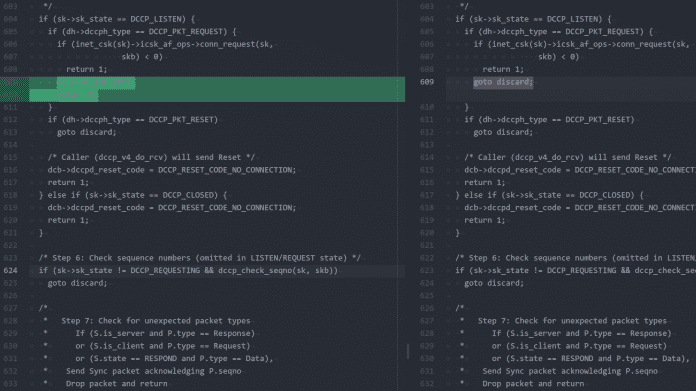Click dccpd_reset_code assignment on left line 619
Screen dimensions: 696x391
tap(172, 208)
